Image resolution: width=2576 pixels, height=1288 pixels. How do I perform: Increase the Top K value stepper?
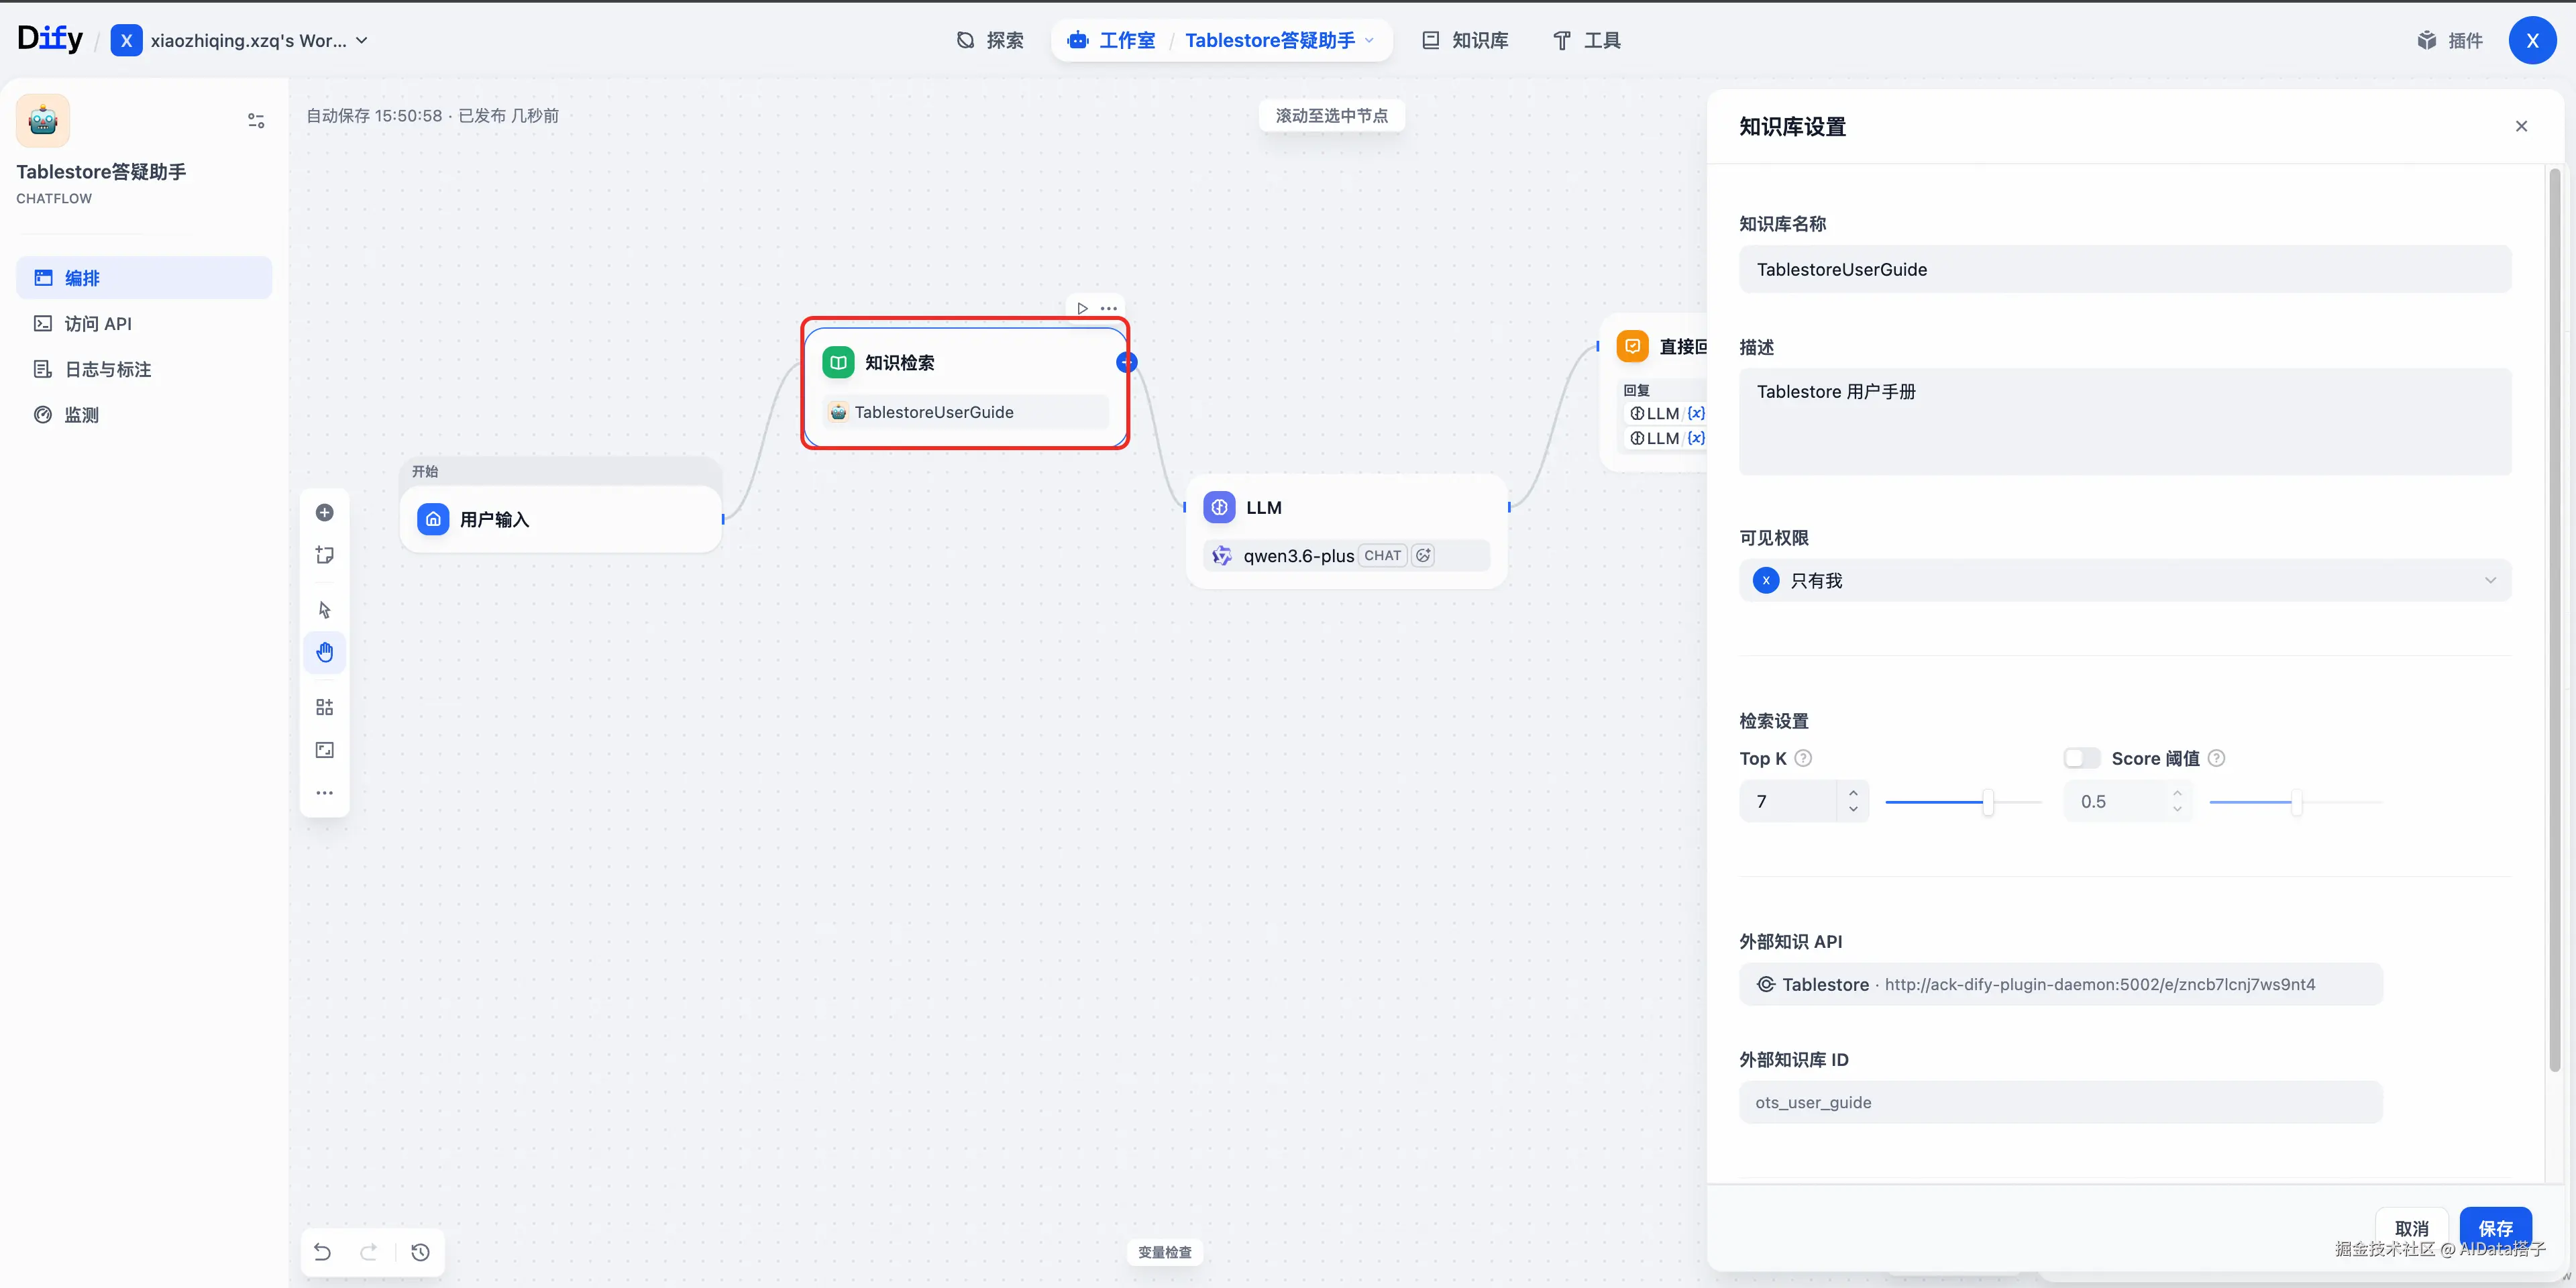click(1853, 792)
